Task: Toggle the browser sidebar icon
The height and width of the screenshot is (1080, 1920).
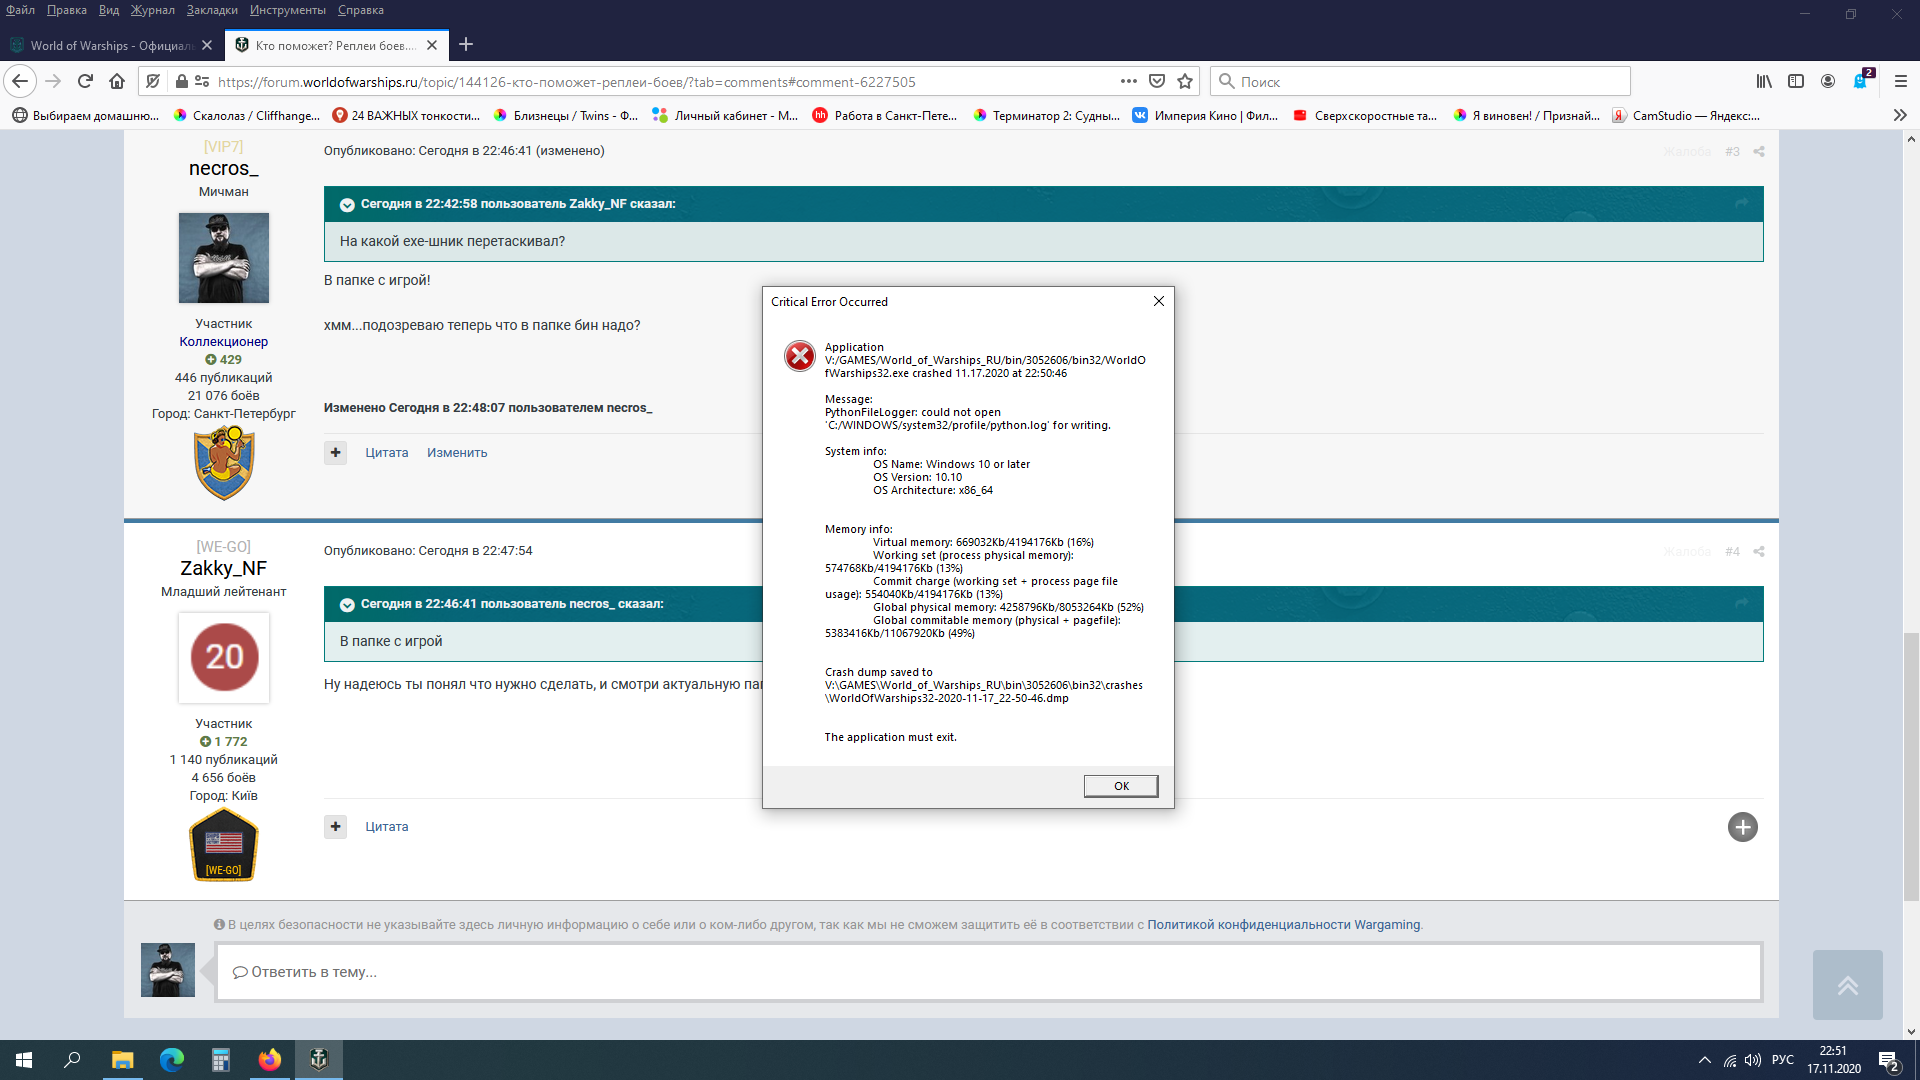Action: [1796, 81]
